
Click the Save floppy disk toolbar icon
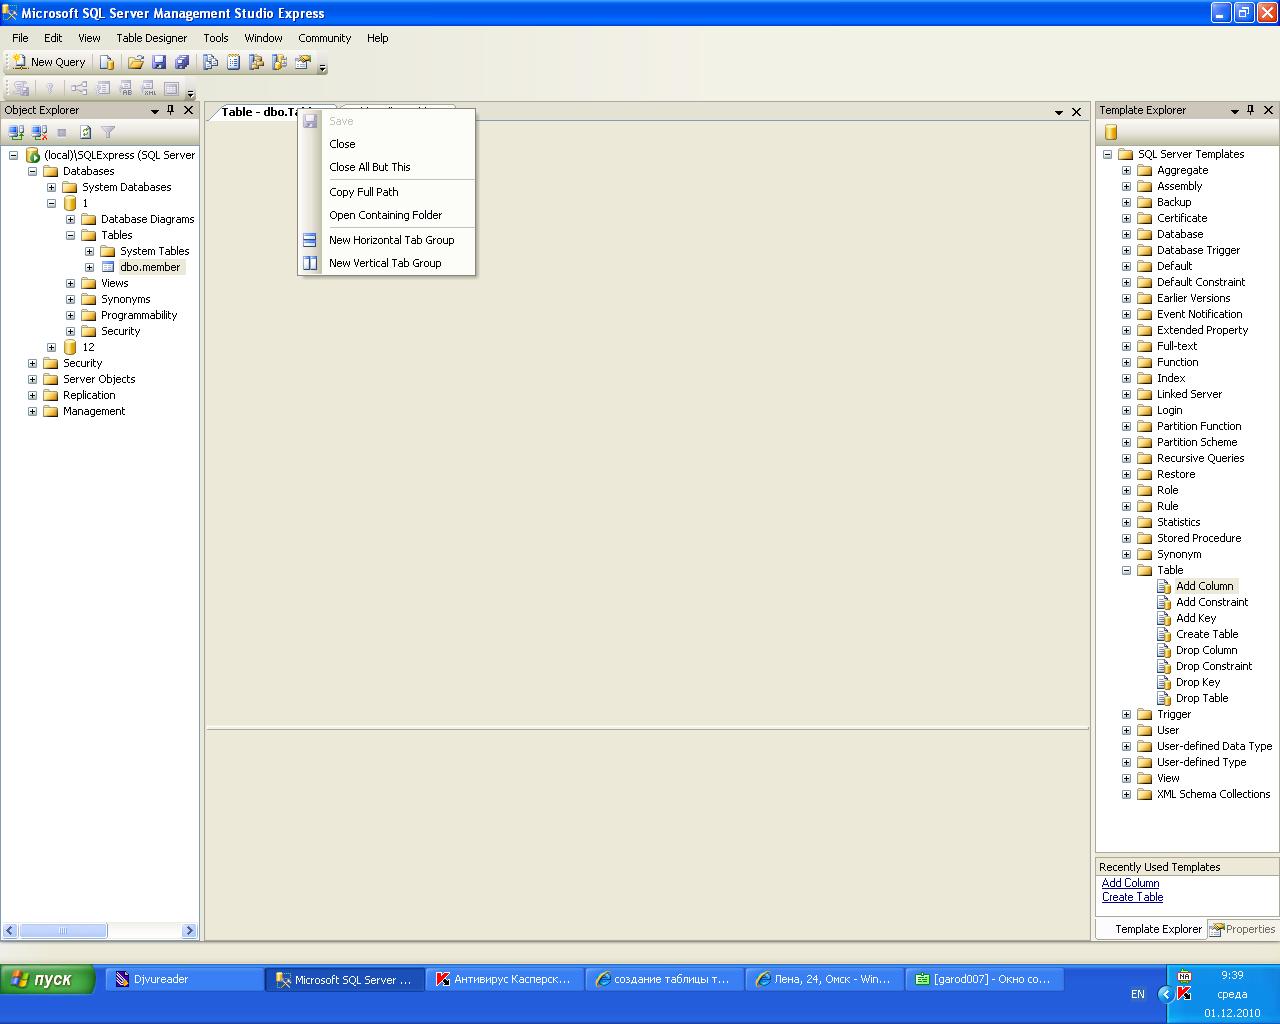click(159, 62)
